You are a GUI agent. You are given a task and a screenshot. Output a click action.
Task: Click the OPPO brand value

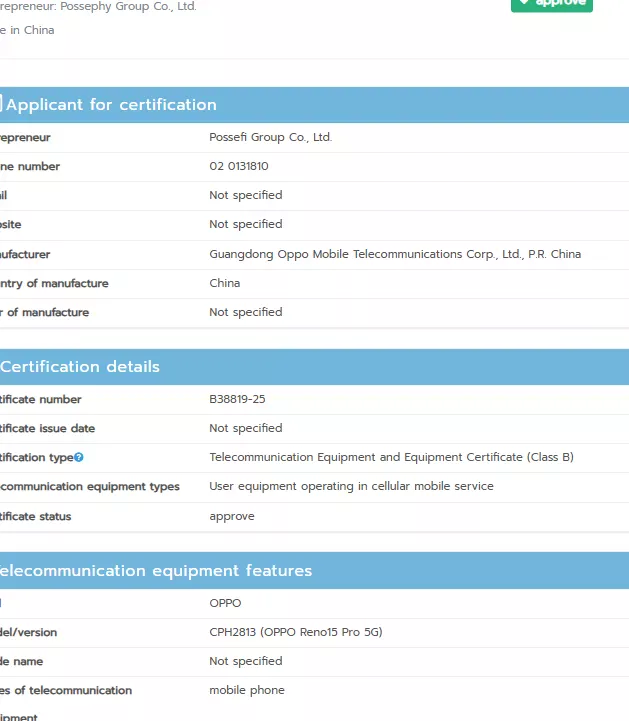coord(225,603)
